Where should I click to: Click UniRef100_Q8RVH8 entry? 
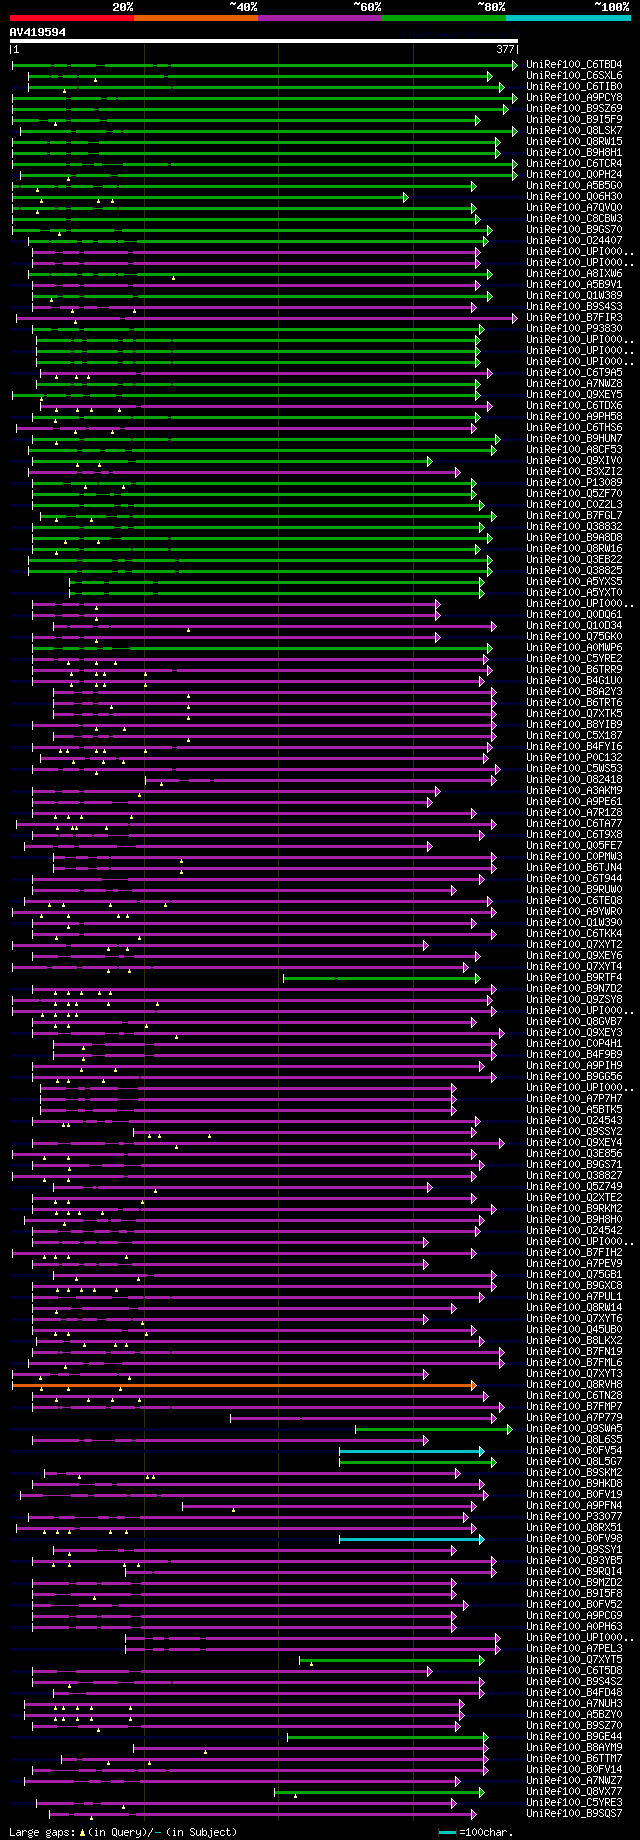(574, 1385)
